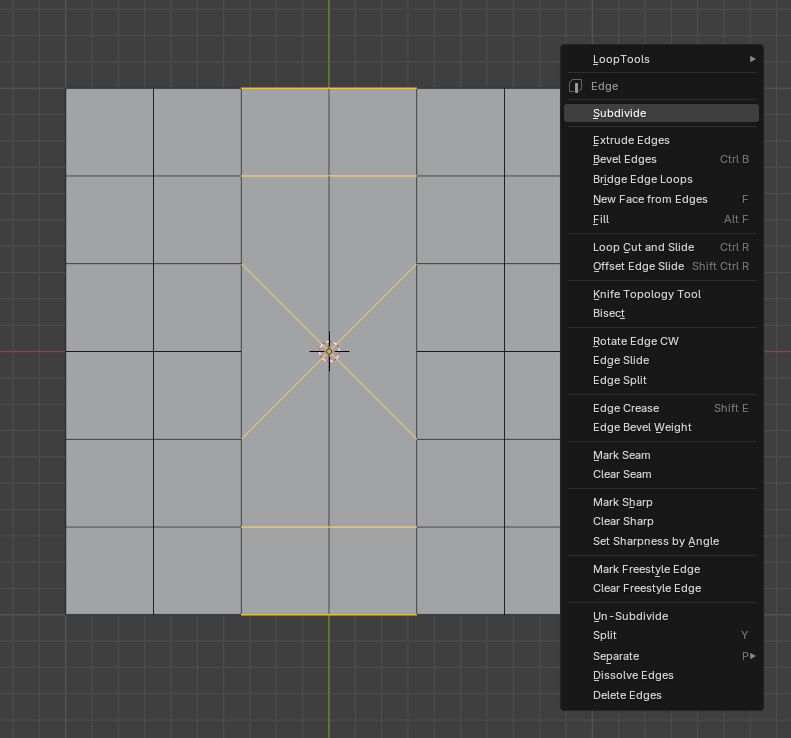Select Offset Edge Slide
The width and height of the screenshot is (791, 738).
click(661, 266)
